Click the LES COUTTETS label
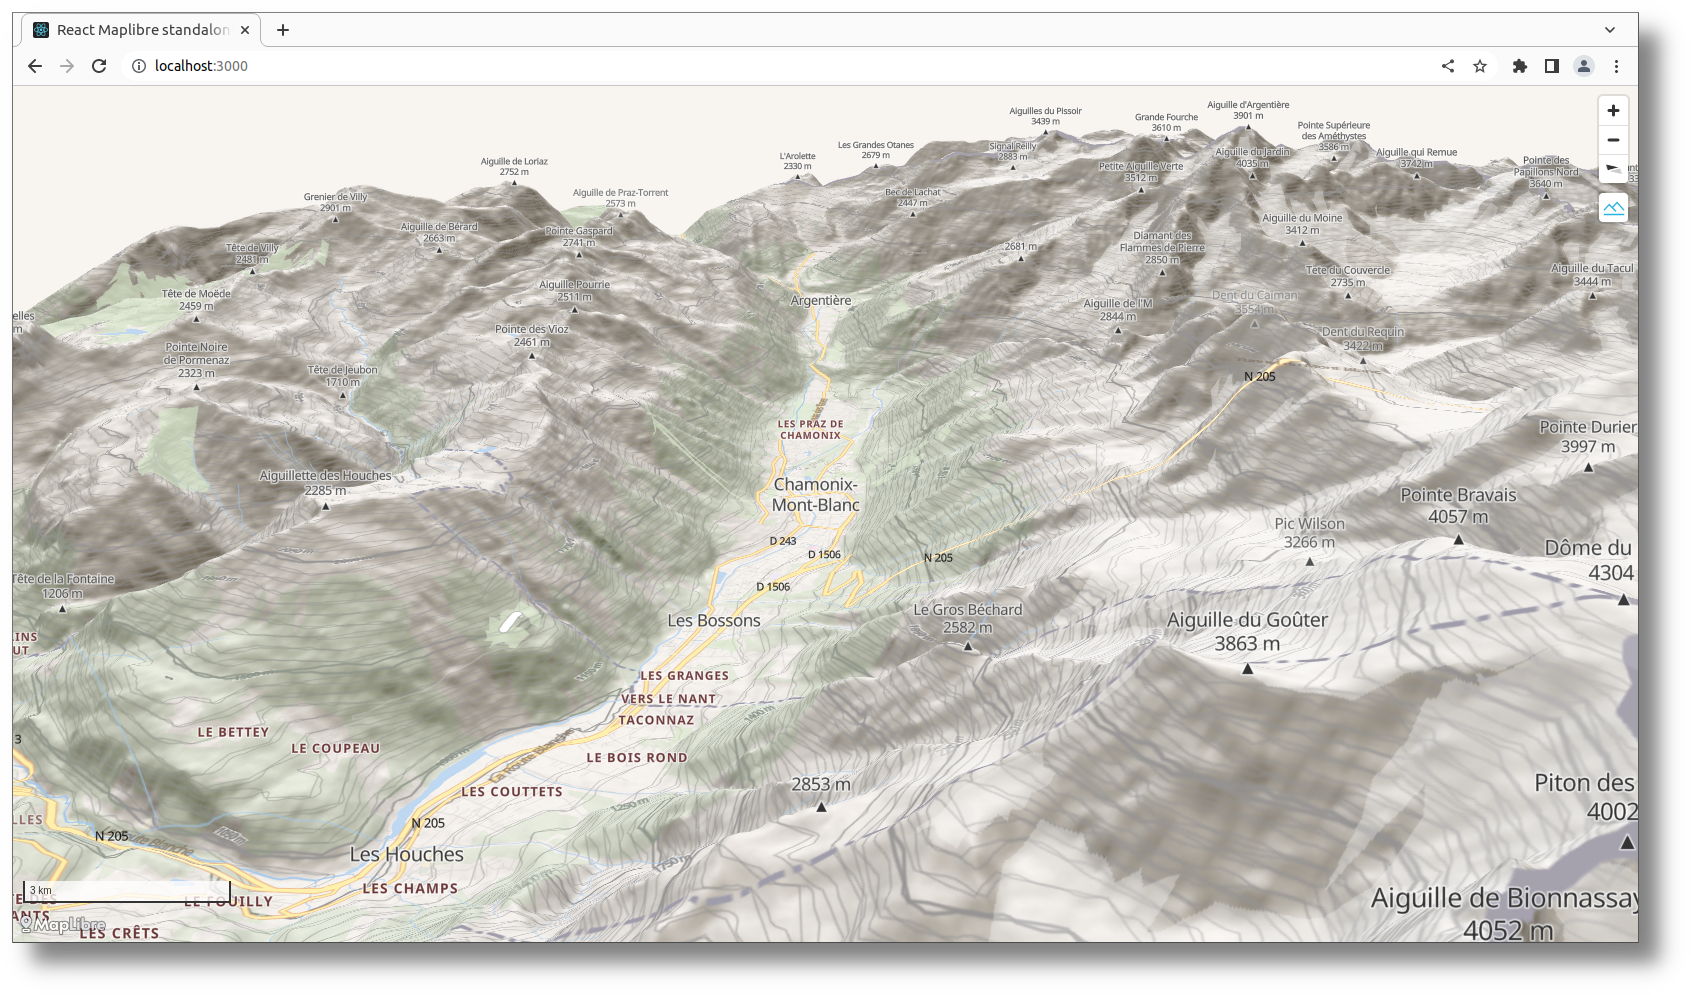1691x995 pixels. coord(512,792)
